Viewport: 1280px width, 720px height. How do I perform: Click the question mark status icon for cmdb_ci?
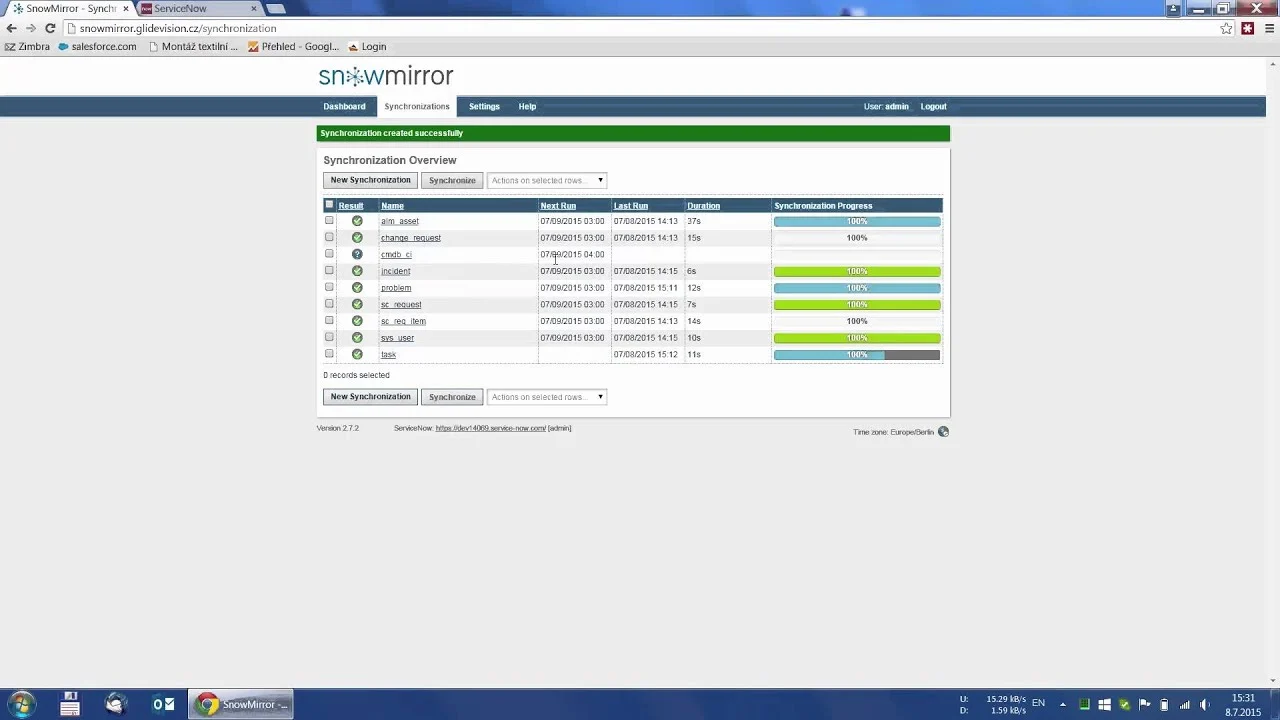[357, 254]
